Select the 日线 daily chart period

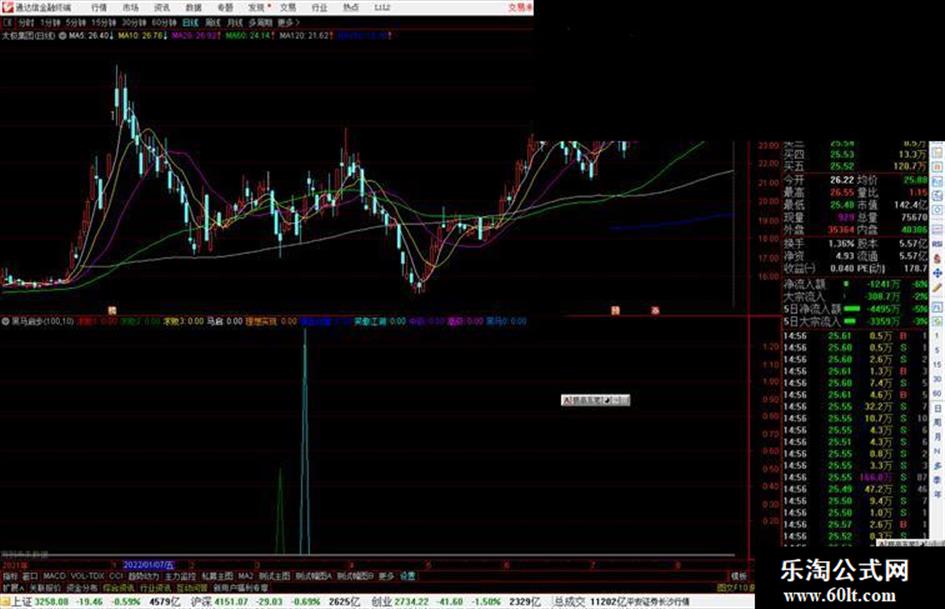(x=190, y=22)
